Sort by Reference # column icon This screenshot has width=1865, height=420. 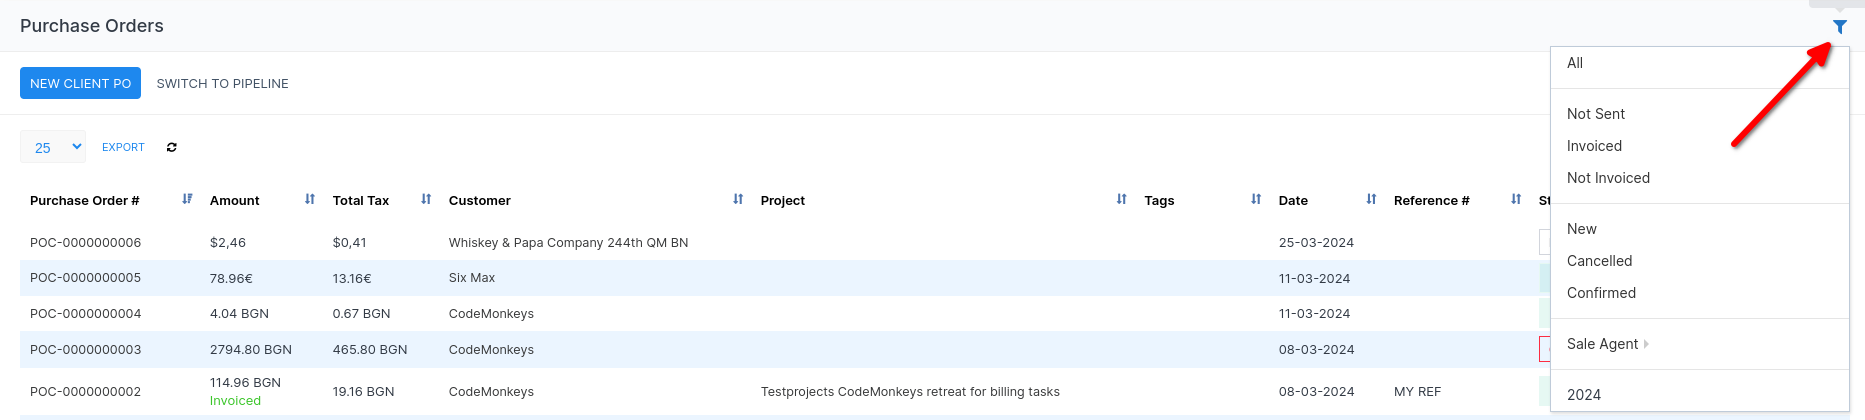coord(1516,200)
